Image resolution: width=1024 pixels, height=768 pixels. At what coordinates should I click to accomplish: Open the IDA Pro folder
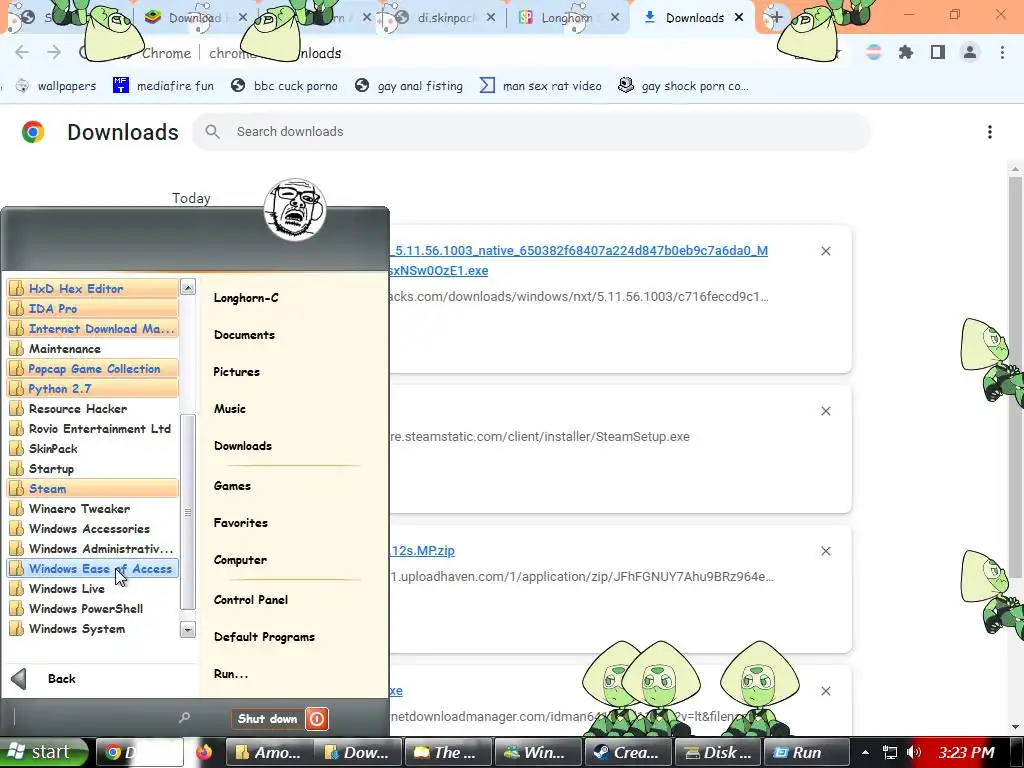93,308
